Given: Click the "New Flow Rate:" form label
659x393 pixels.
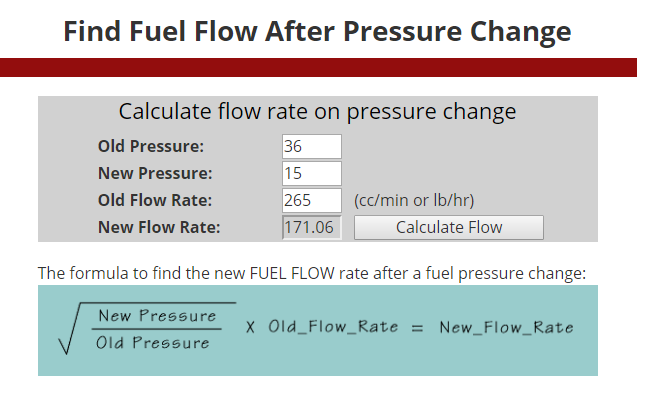Looking at the screenshot, I should pos(159,227).
